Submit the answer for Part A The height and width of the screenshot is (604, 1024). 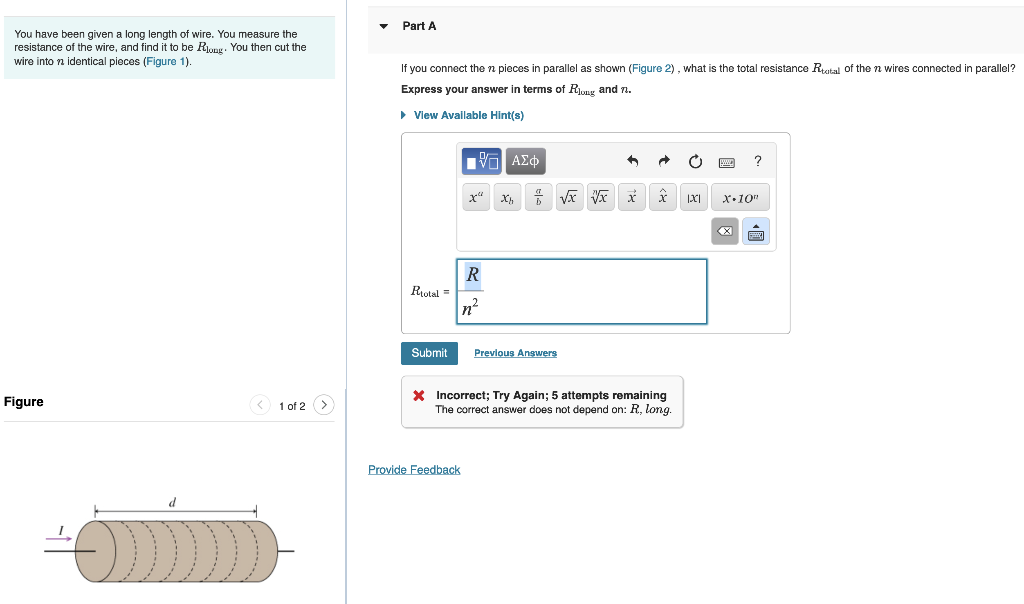429,353
